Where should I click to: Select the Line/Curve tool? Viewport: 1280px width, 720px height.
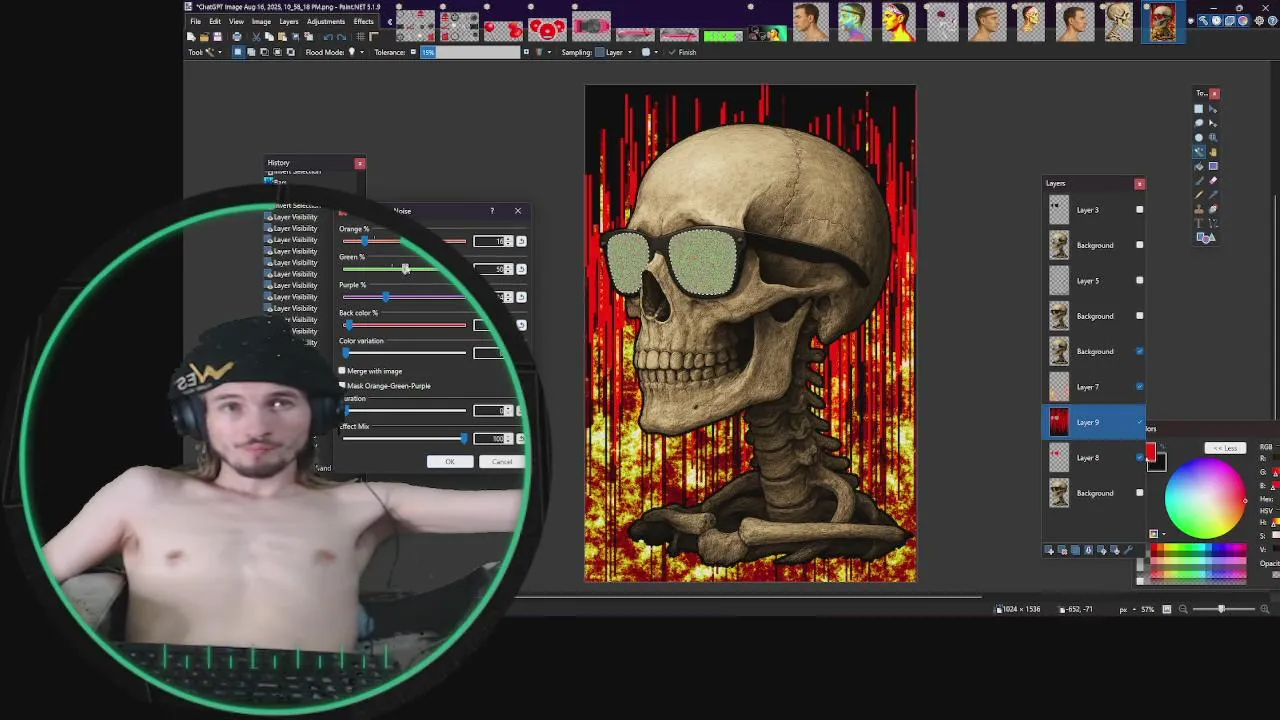1213,223
